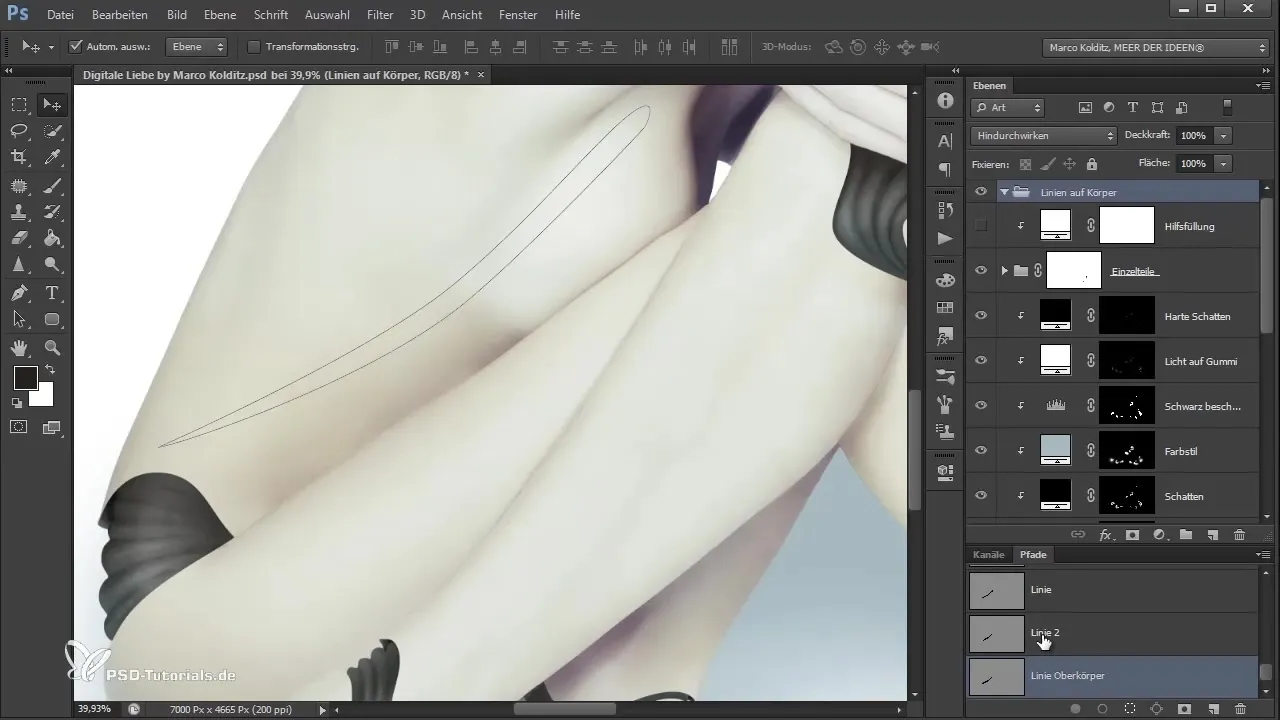Expand the Einzelteile group
1280x720 pixels.
tap(1004, 271)
